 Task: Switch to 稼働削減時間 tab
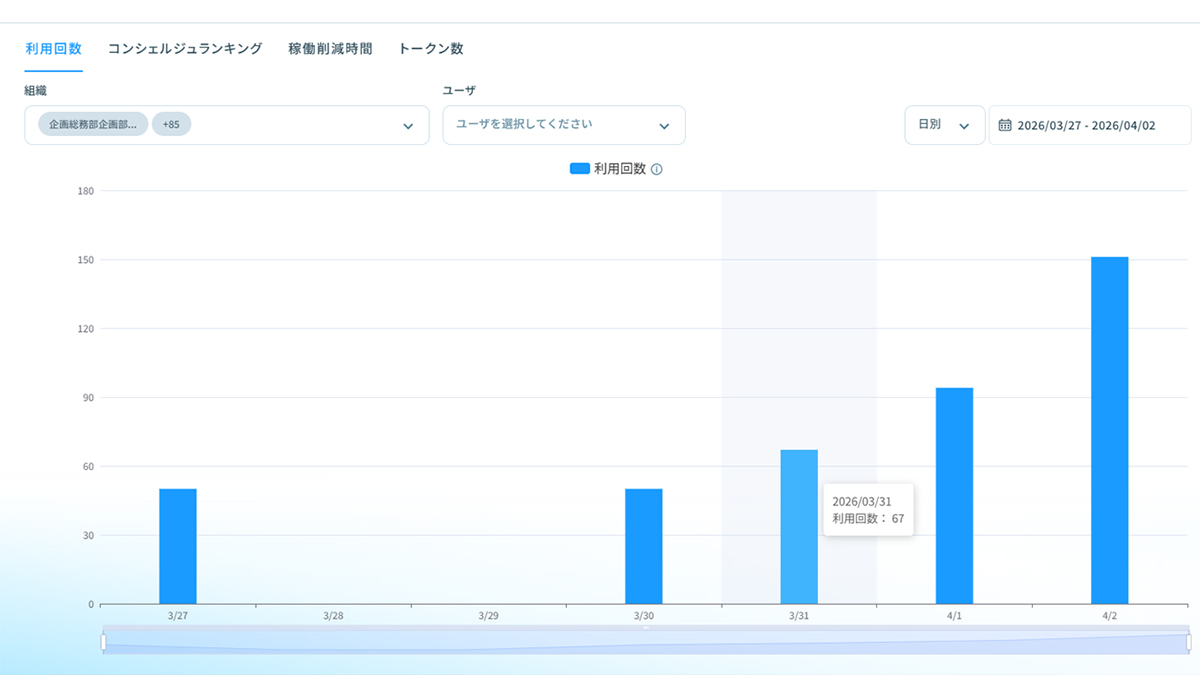pos(330,48)
